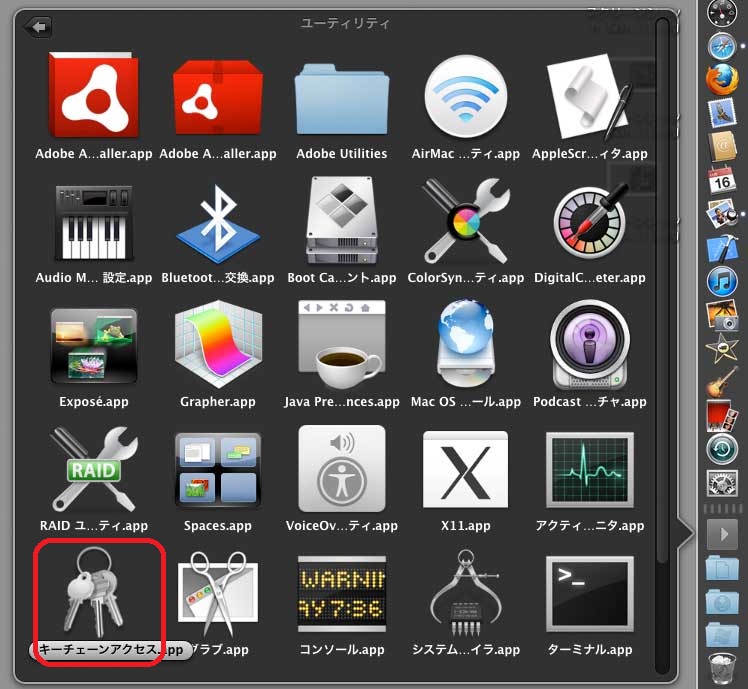Image resolution: width=748 pixels, height=689 pixels.
Task: Open Audio MIDI setup app
Action: 94,226
